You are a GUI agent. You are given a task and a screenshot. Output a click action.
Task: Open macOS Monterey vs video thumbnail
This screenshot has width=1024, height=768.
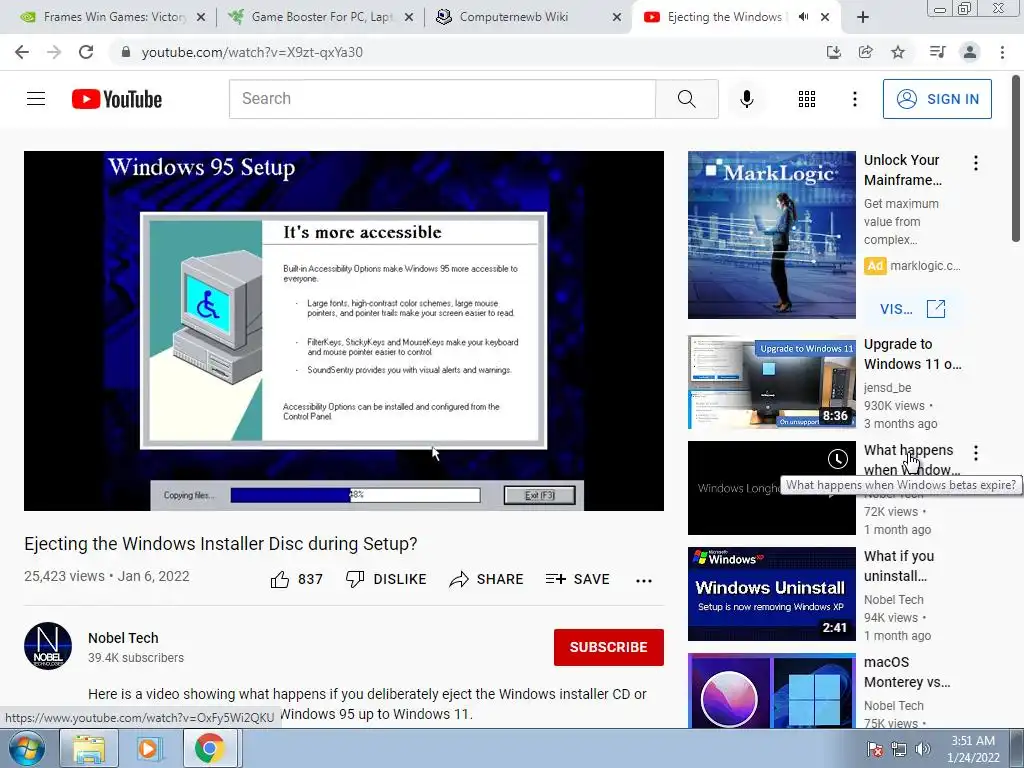(x=771, y=690)
